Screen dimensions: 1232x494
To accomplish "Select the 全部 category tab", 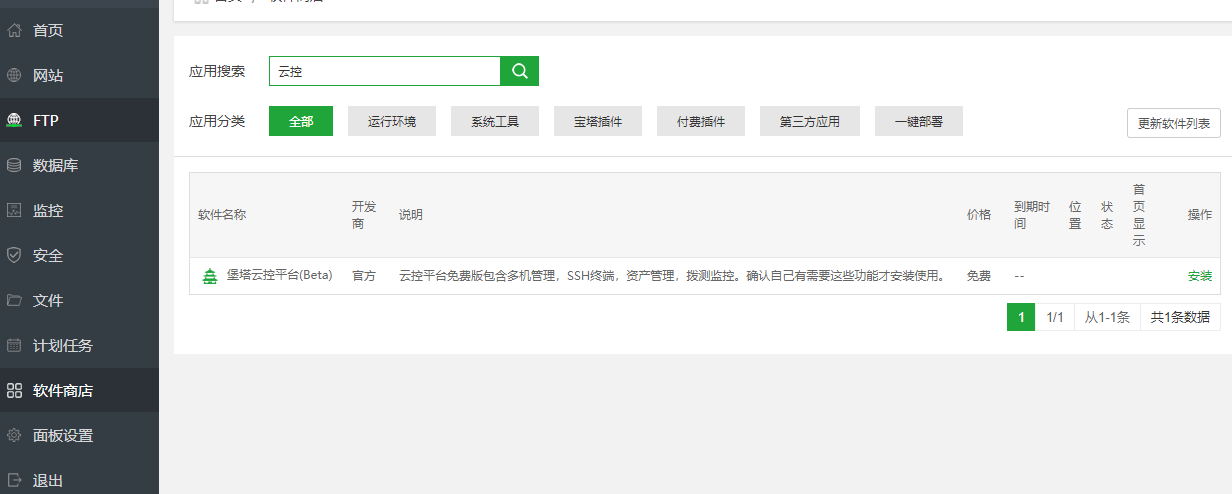I will 301,122.
